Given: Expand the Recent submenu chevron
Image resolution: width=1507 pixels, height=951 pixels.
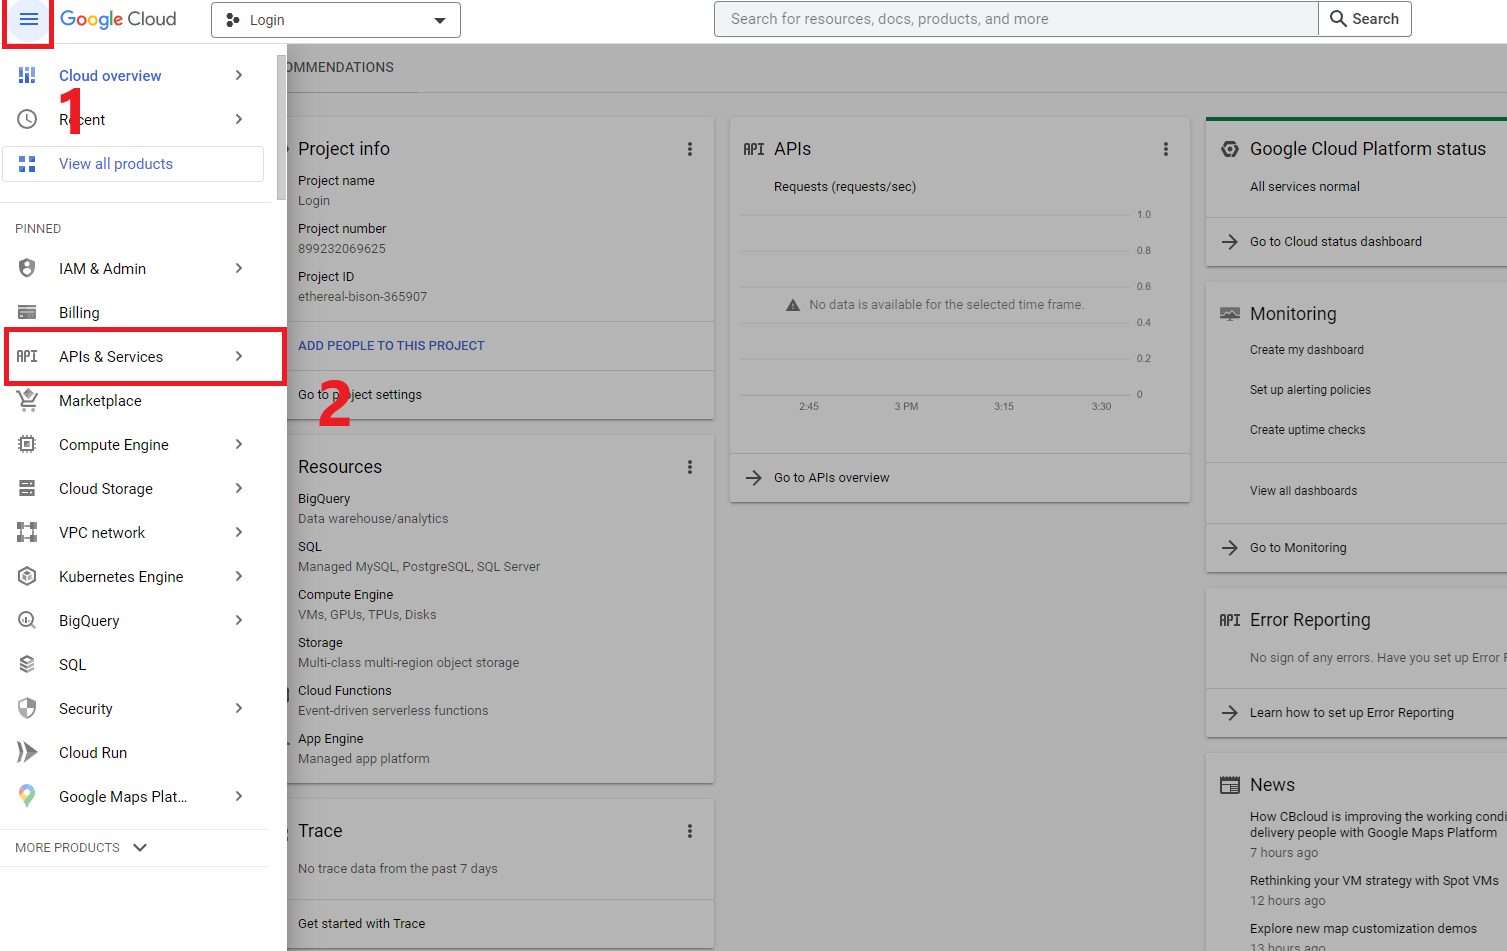Looking at the screenshot, I should 238,119.
